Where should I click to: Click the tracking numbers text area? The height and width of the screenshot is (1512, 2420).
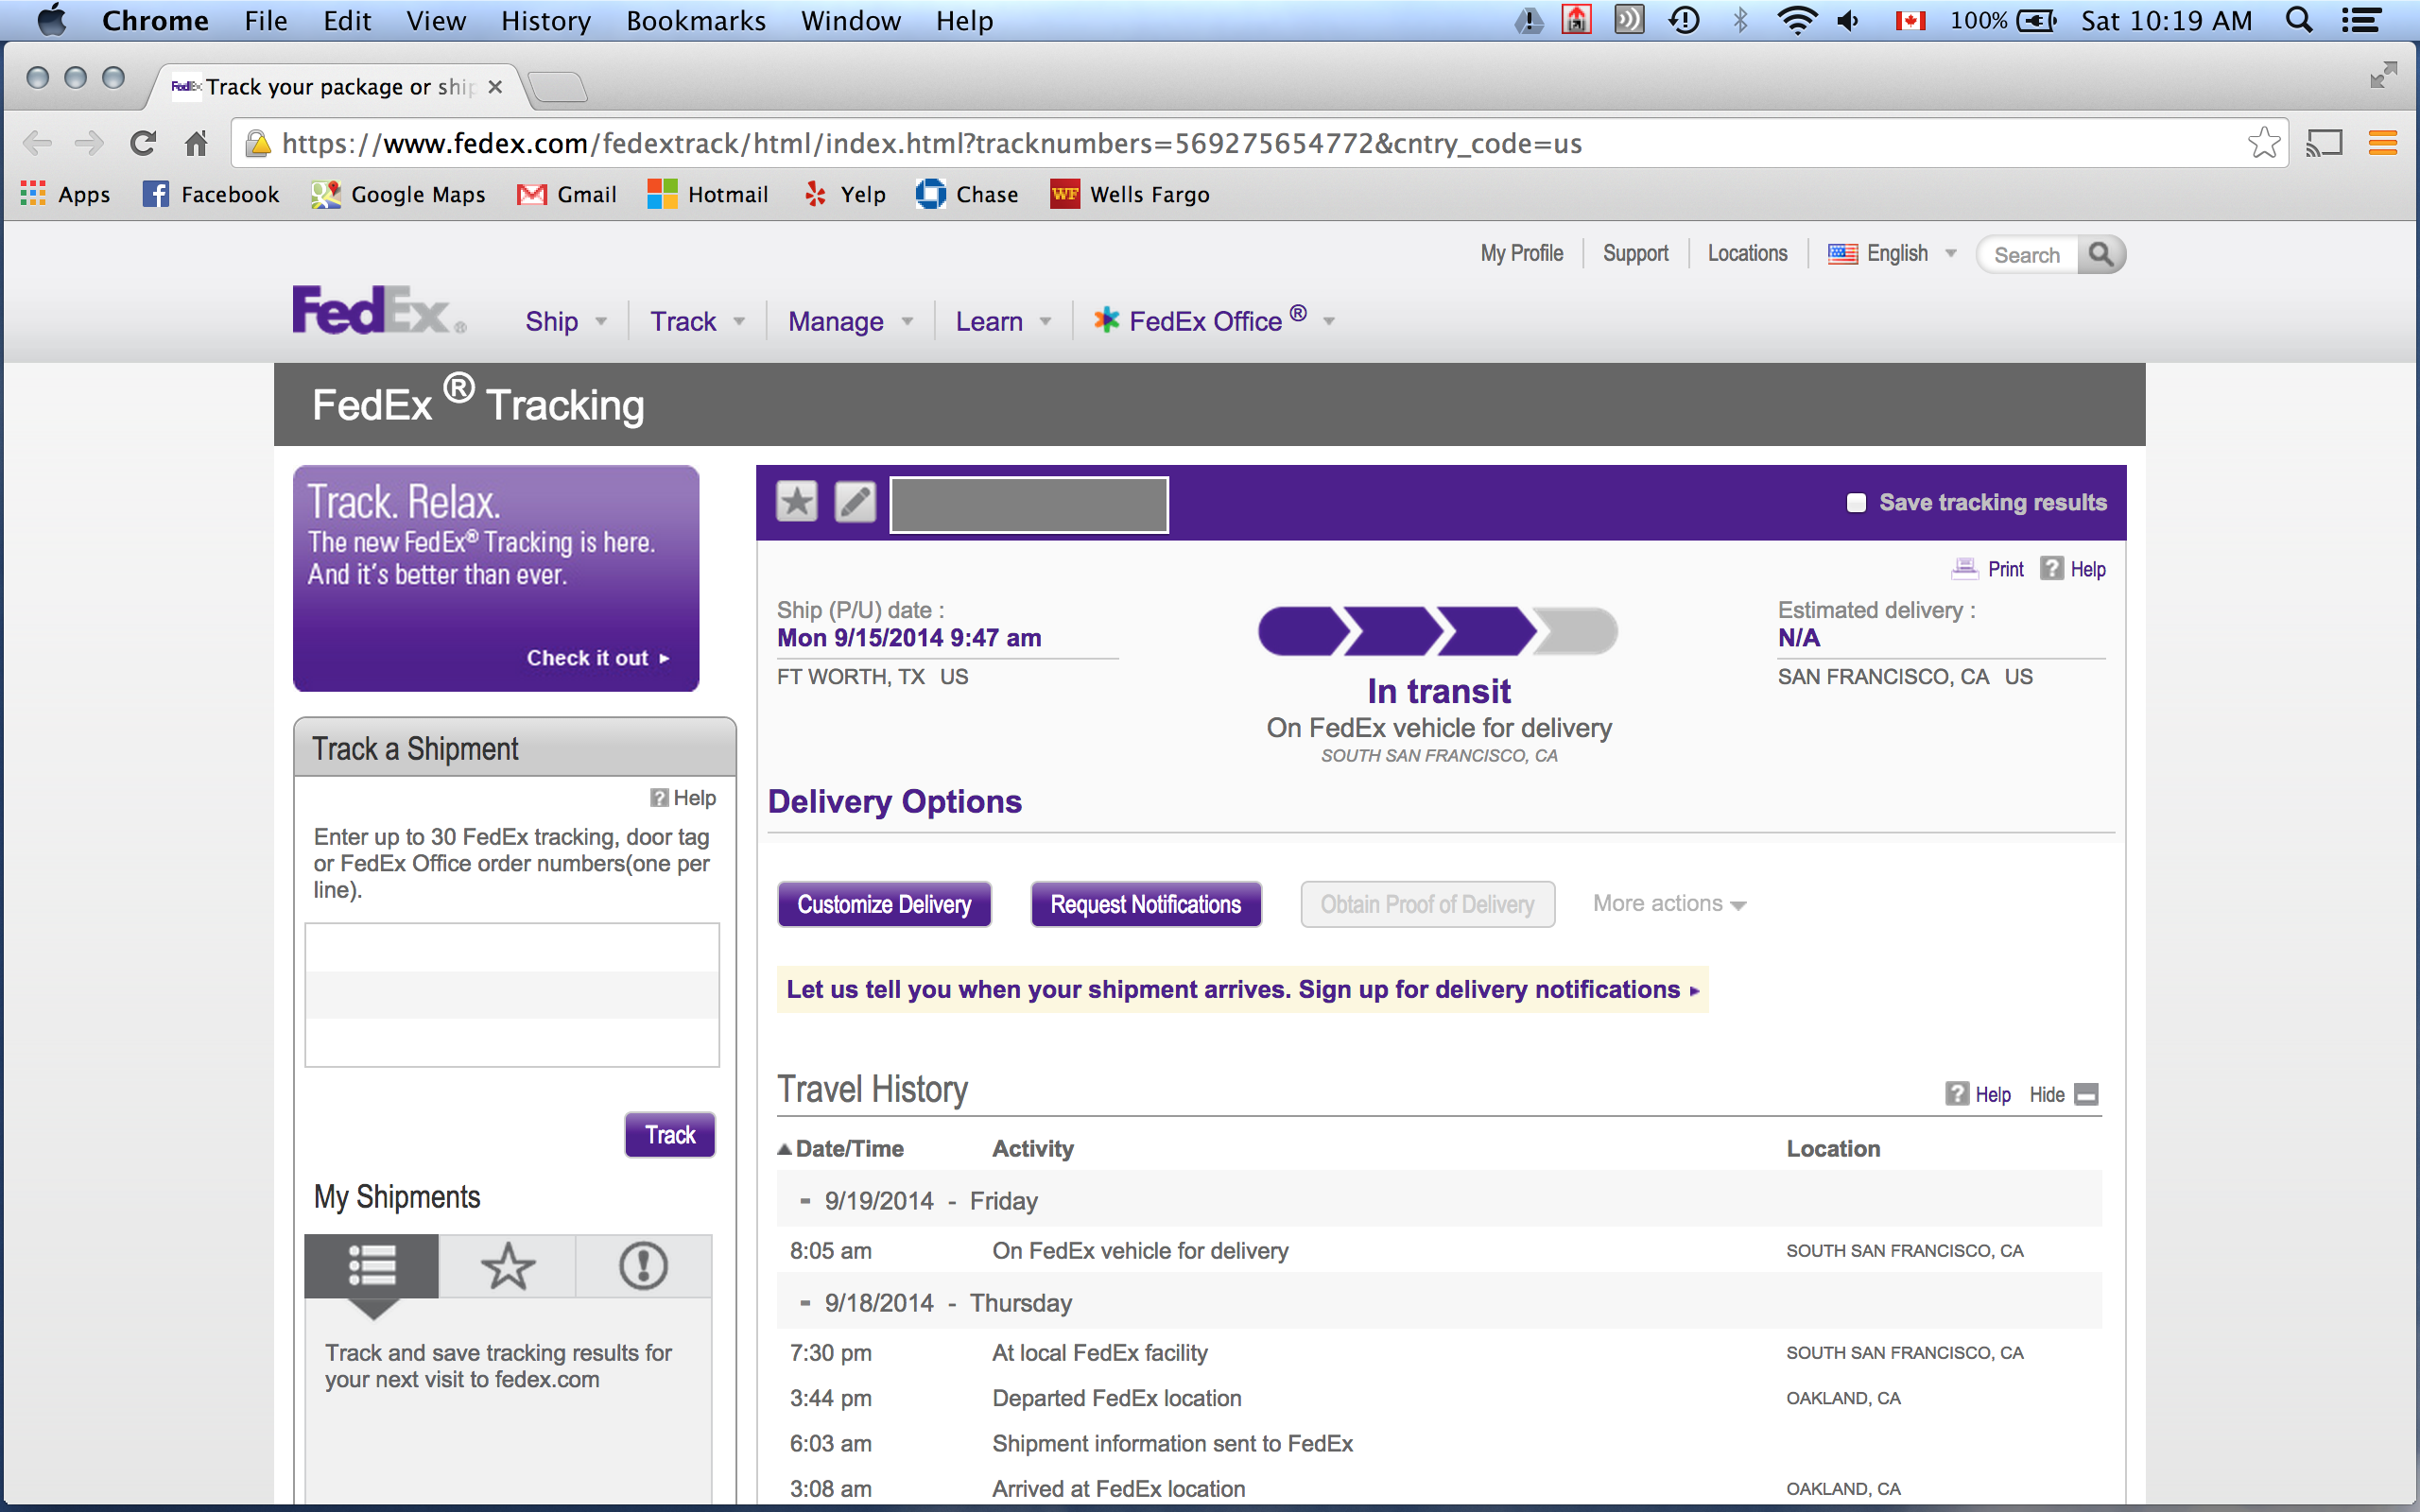511,994
